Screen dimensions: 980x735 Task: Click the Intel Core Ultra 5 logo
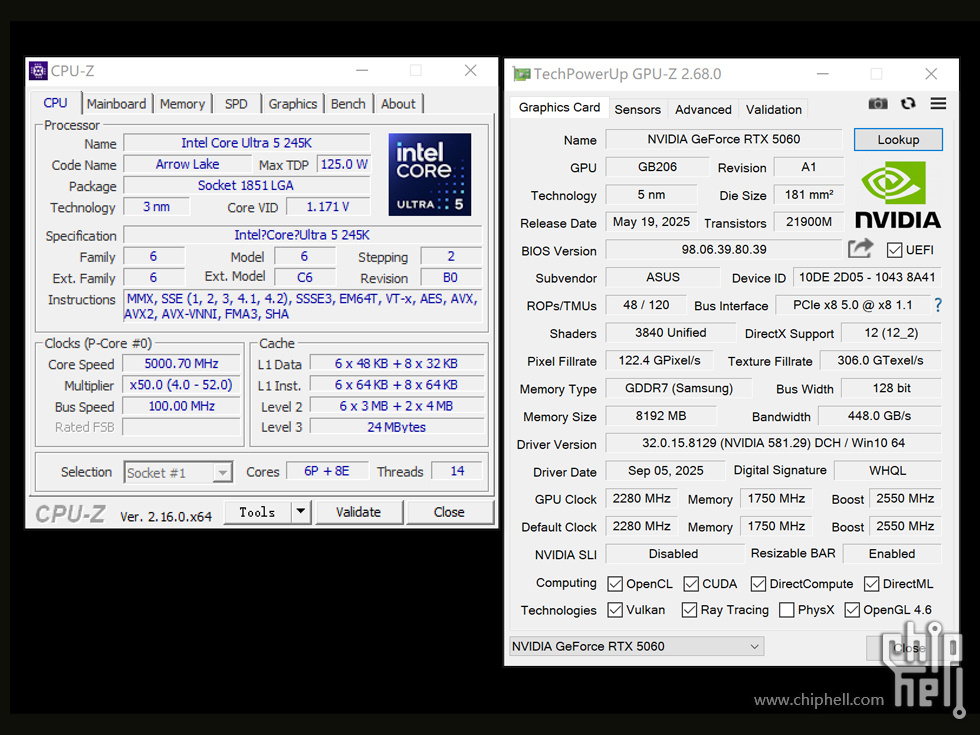point(429,174)
